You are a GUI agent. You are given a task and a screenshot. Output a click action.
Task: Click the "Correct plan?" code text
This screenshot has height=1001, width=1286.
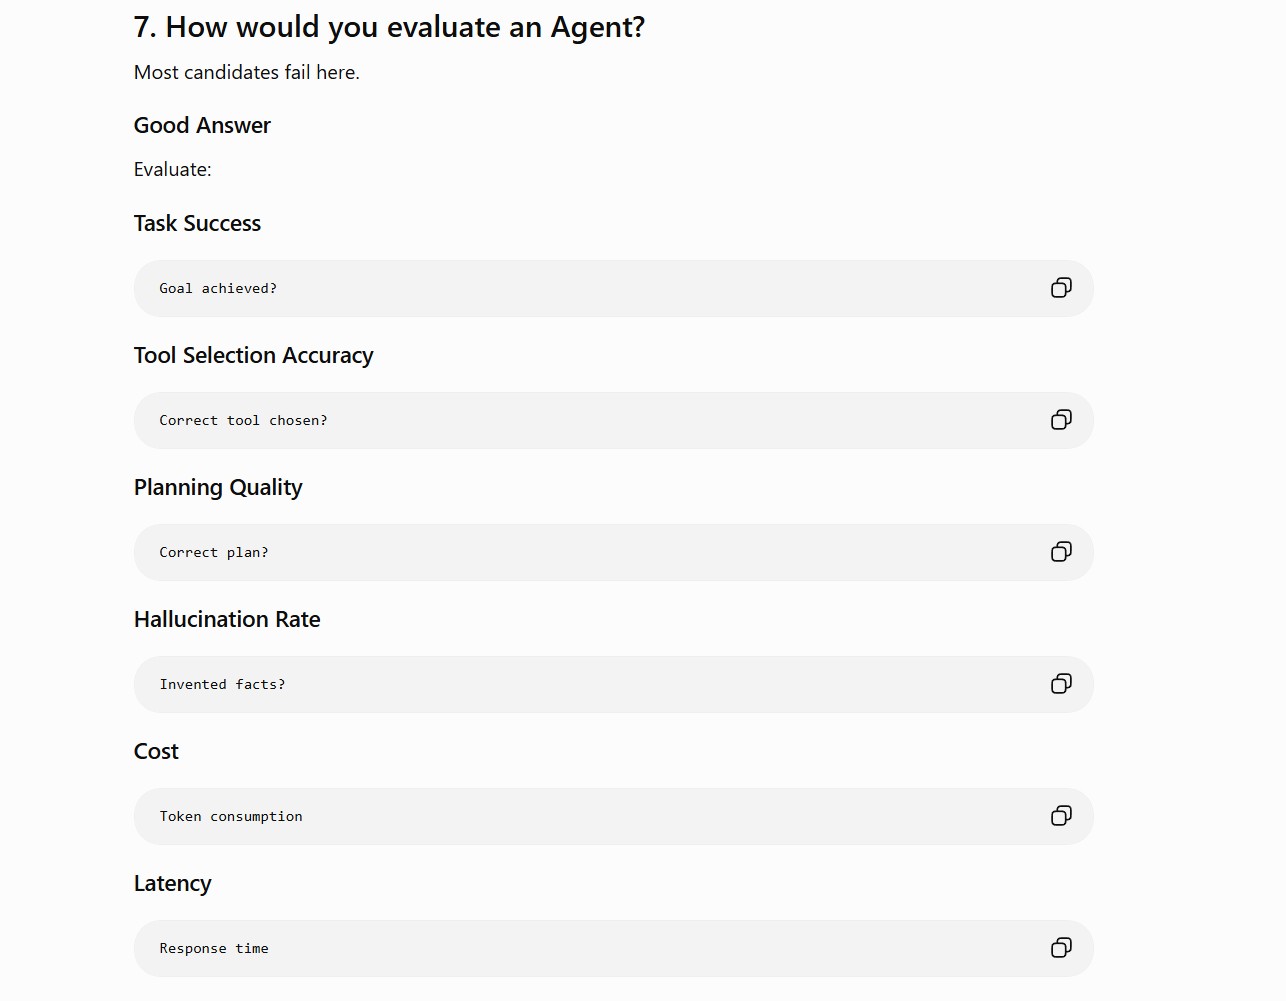point(214,552)
